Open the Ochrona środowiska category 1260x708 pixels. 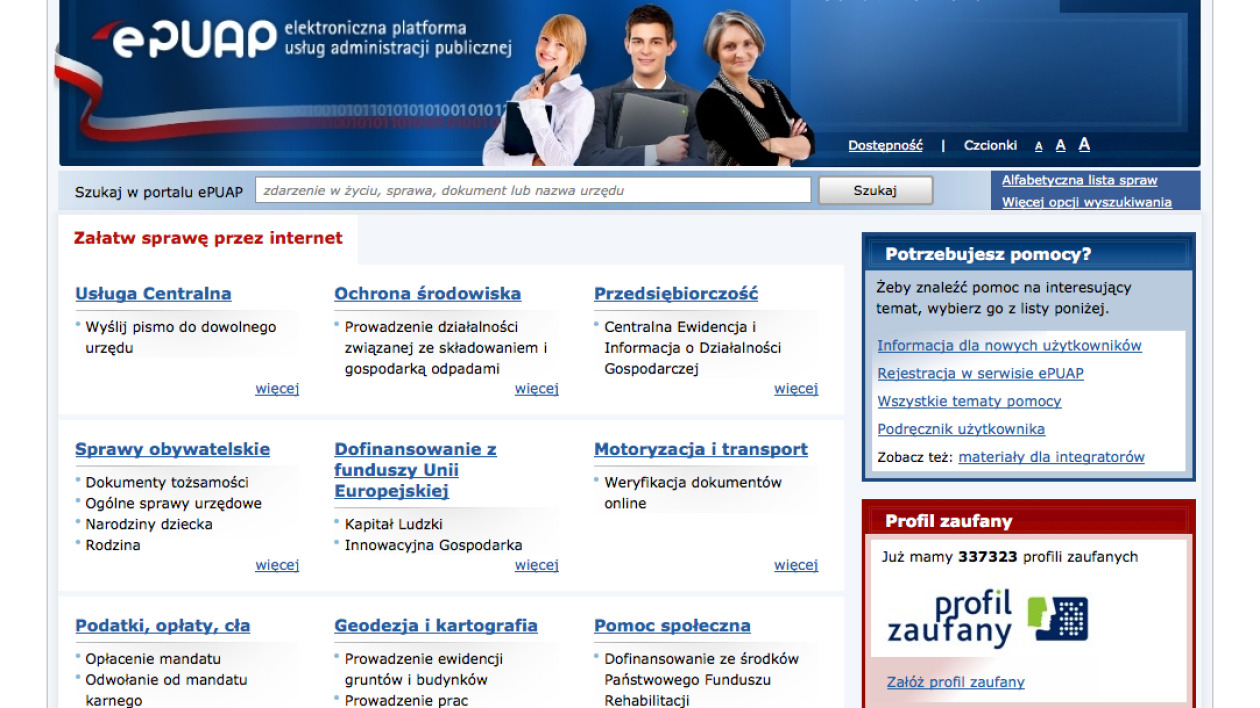pos(427,293)
